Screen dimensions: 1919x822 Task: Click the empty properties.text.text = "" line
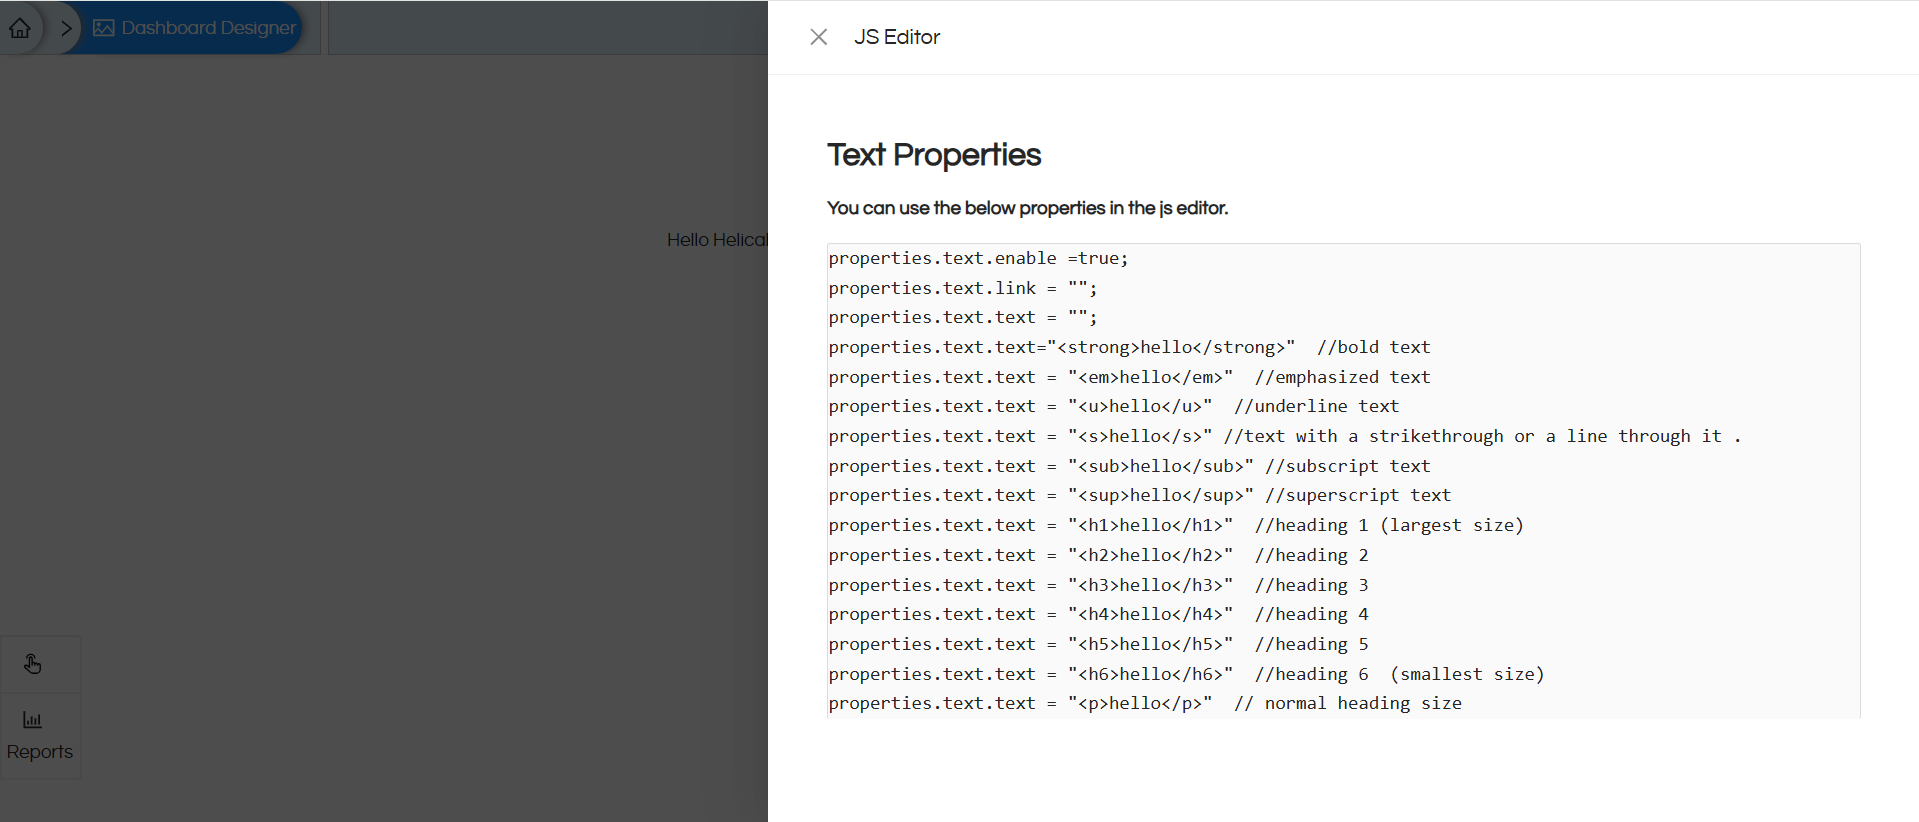click(x=963, y=317)
